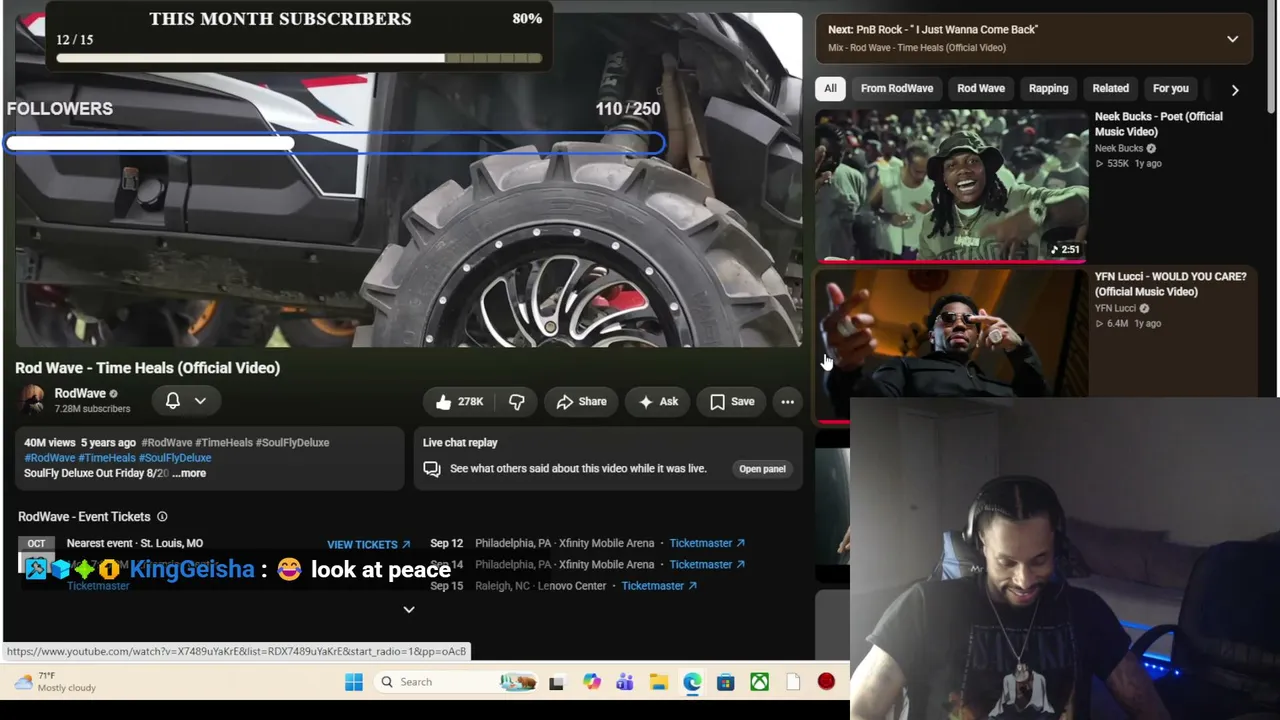The width and height of the screenshot is (1280, 720).
Task: Expand more event tickets with the chevron
Action: pyautogui.click(x=409, y=609)
